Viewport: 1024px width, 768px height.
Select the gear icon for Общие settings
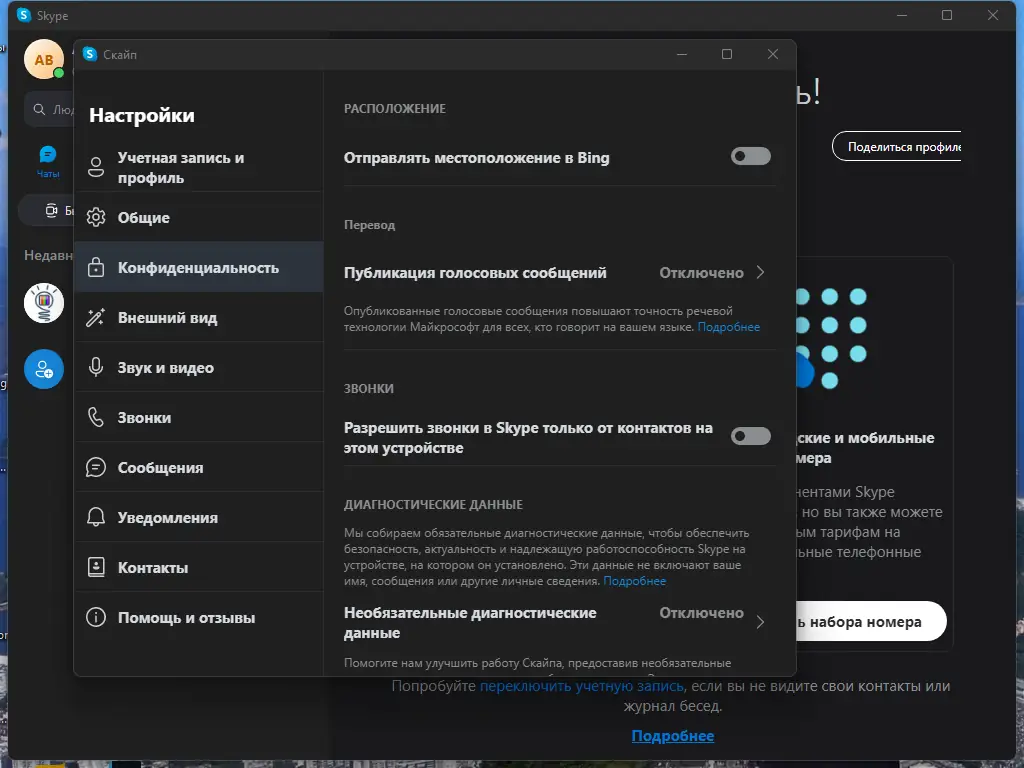95,217
